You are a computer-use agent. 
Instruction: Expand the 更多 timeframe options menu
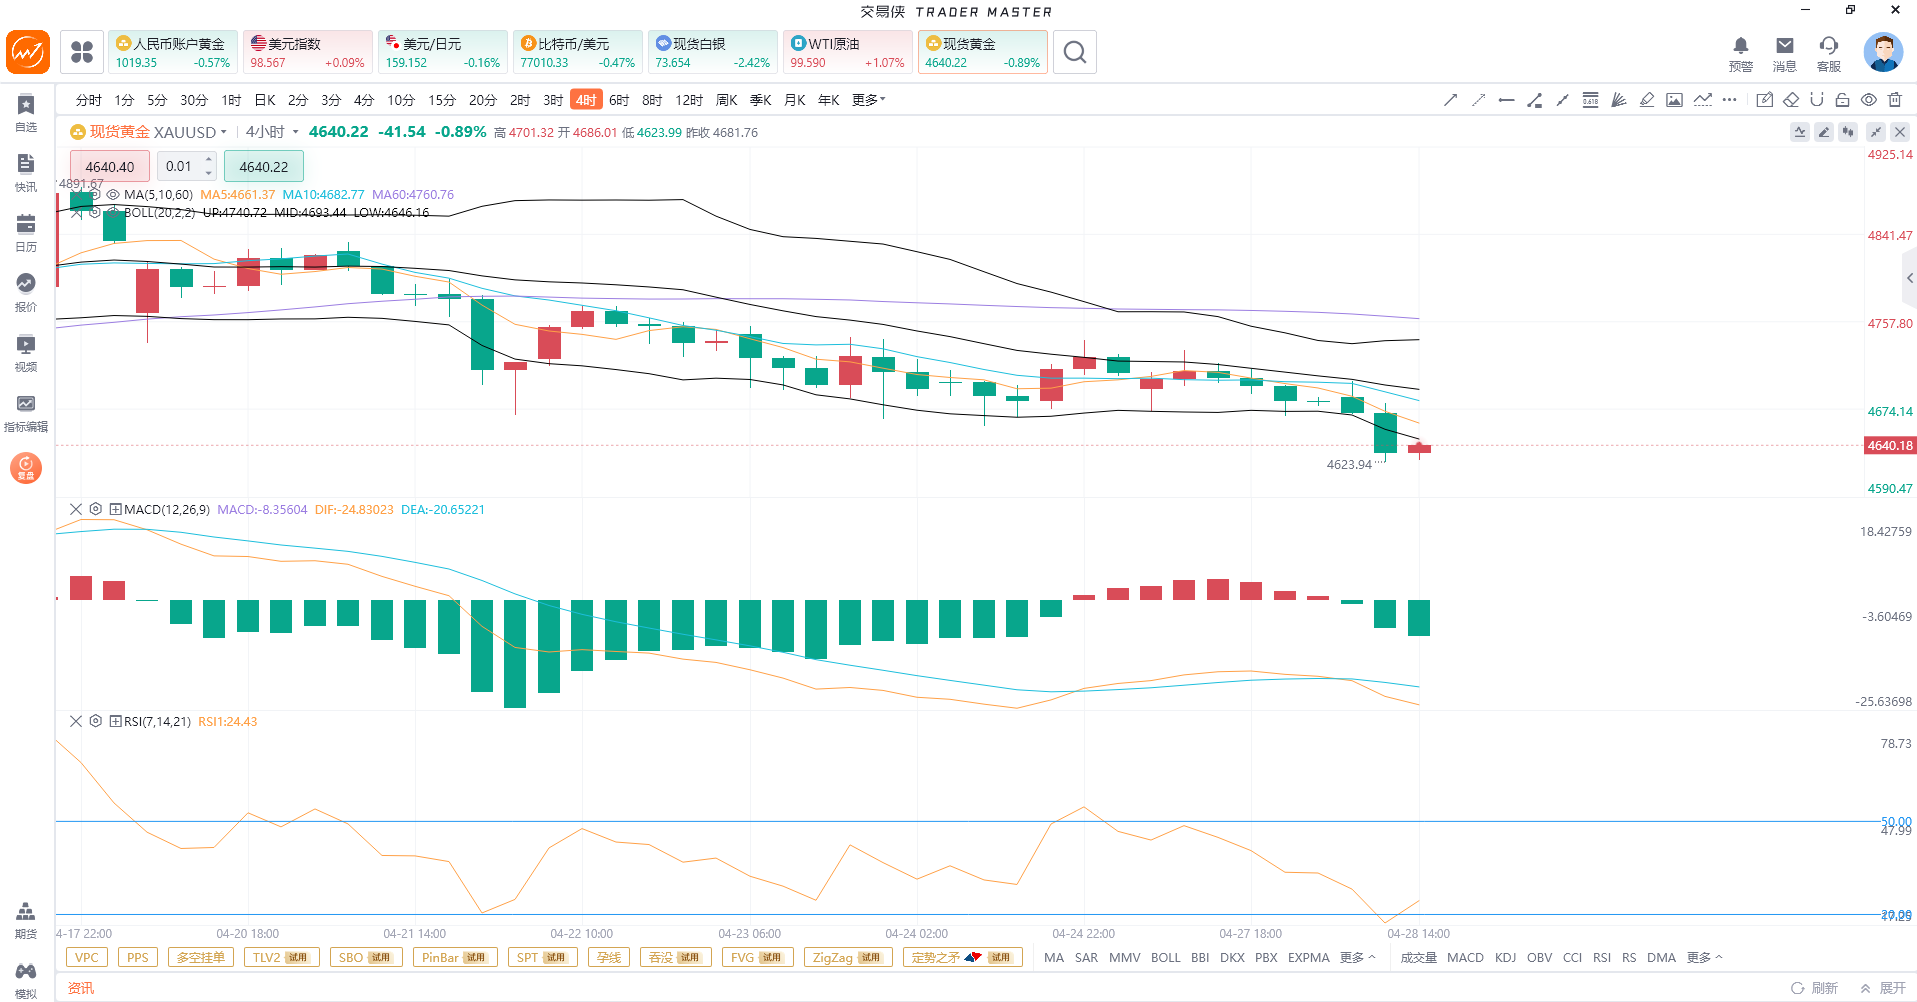pos(868,100)
